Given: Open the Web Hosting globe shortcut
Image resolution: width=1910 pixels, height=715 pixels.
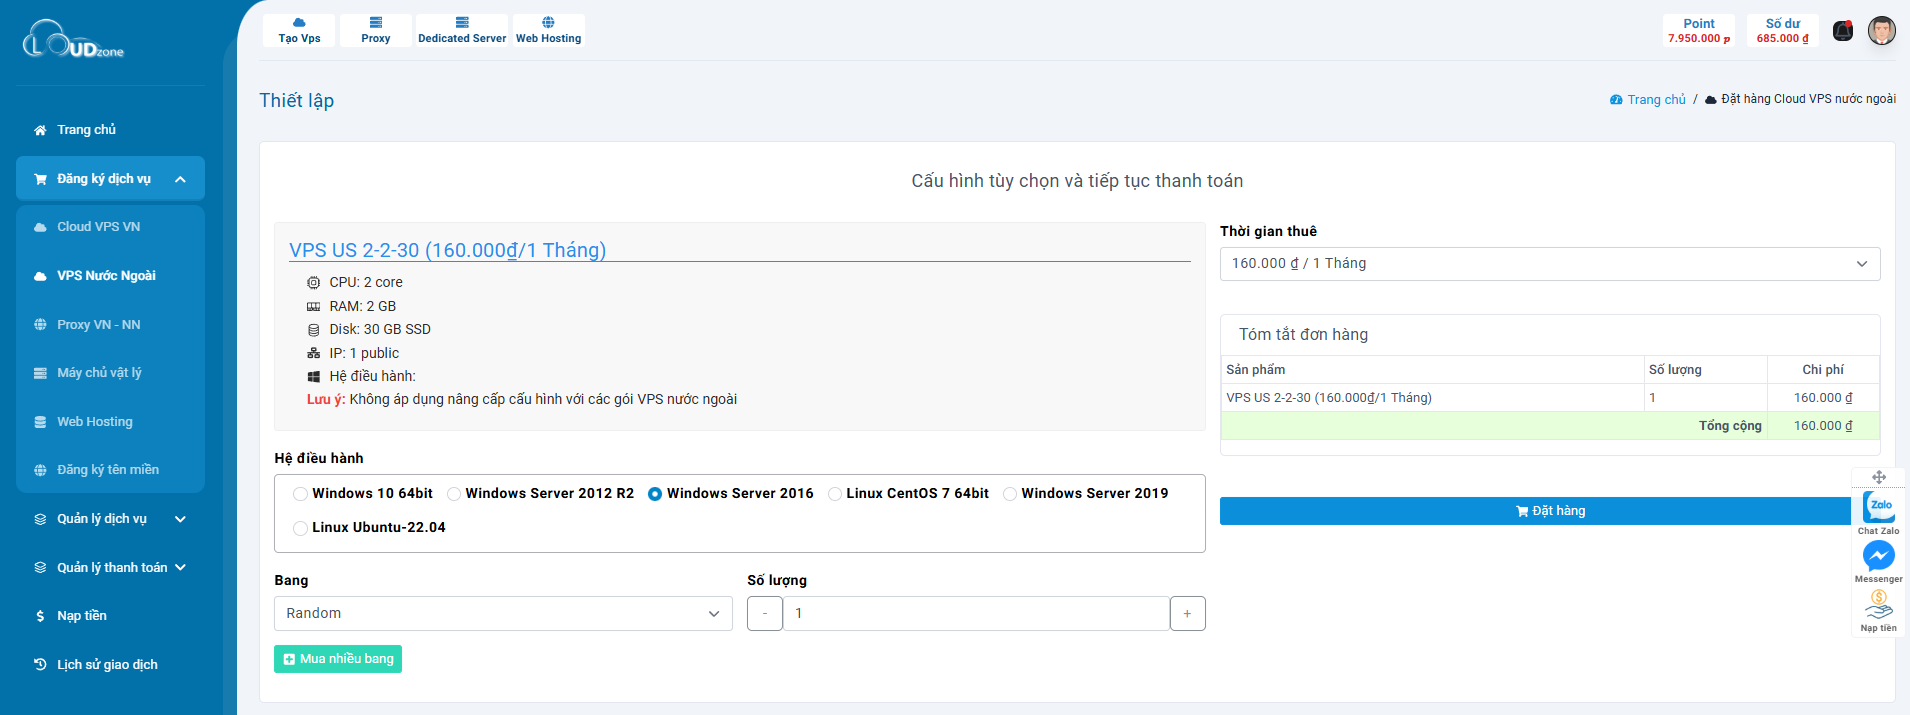Looking at the screenshot, I should click(x=548, y=30).
